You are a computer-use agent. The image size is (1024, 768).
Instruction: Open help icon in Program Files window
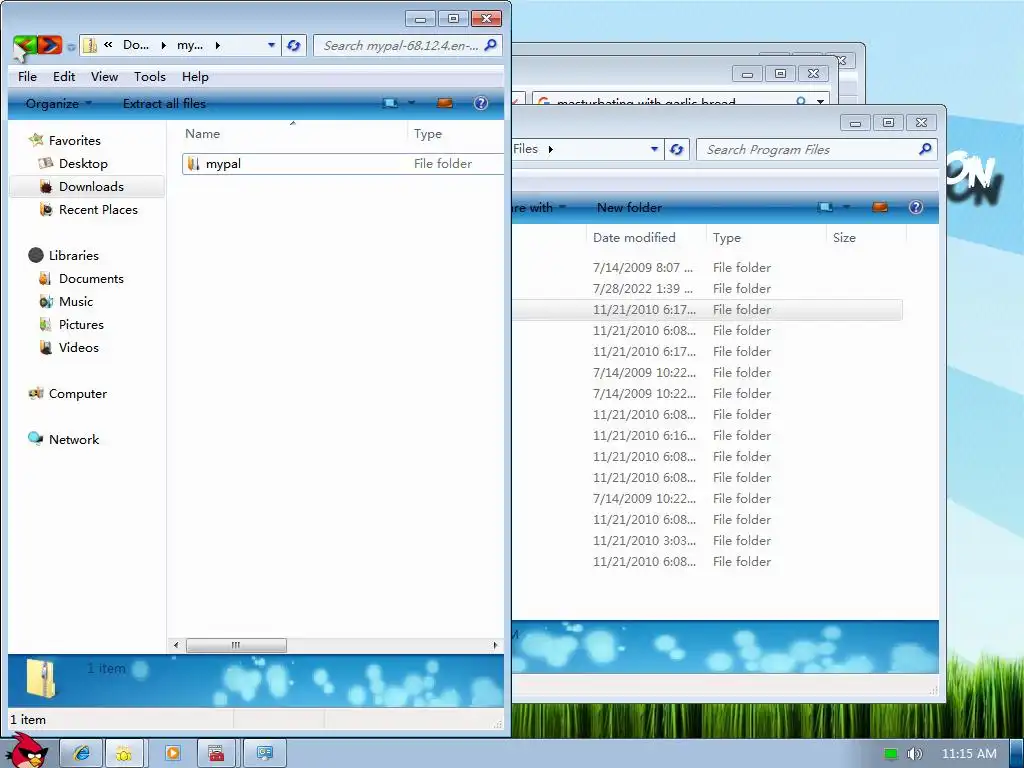click(916, 207)
